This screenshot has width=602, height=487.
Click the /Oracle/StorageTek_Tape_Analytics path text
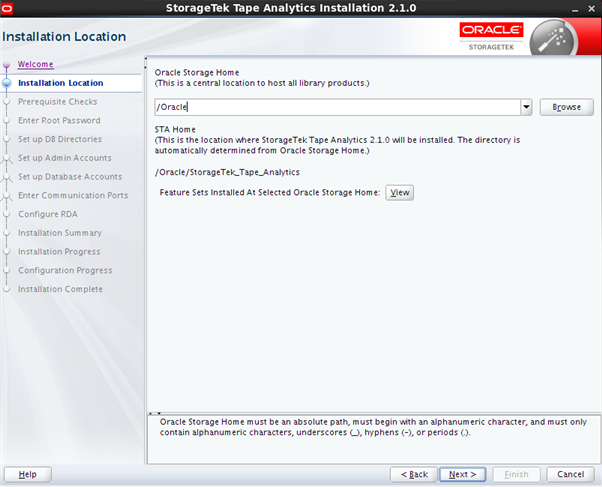[x=227, y=172]
